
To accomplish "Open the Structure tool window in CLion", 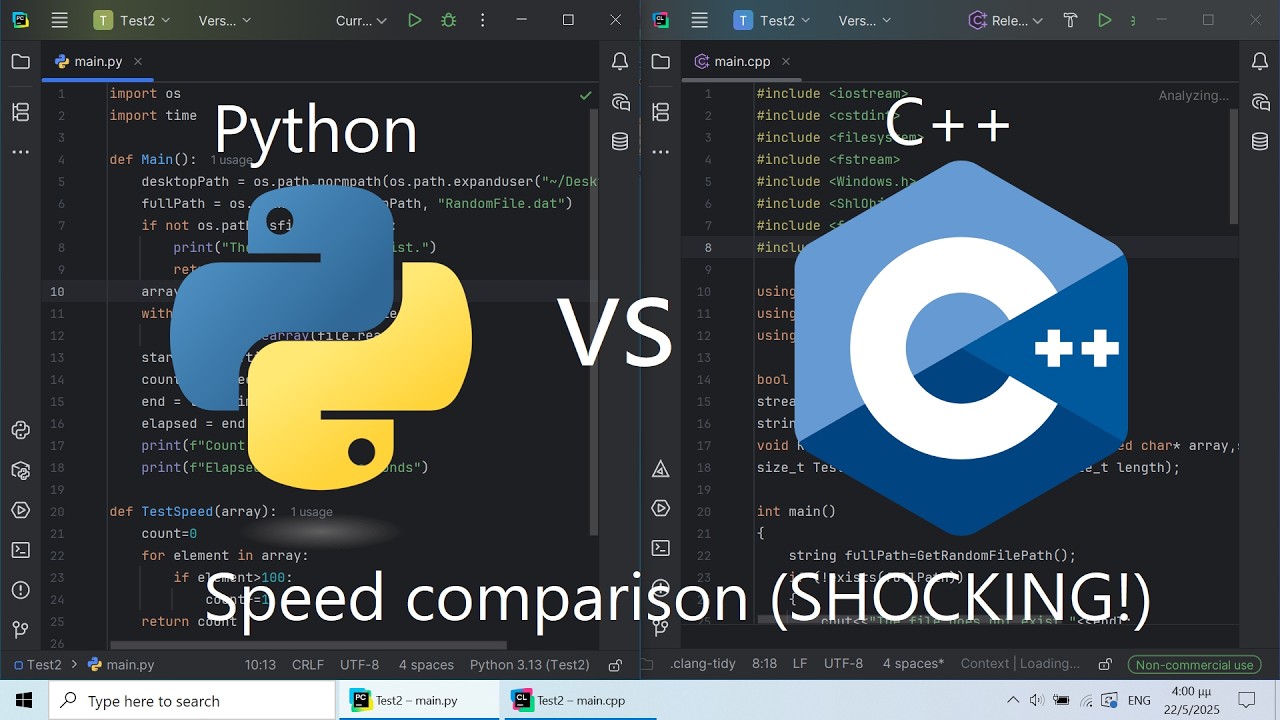I will point(660,112).
